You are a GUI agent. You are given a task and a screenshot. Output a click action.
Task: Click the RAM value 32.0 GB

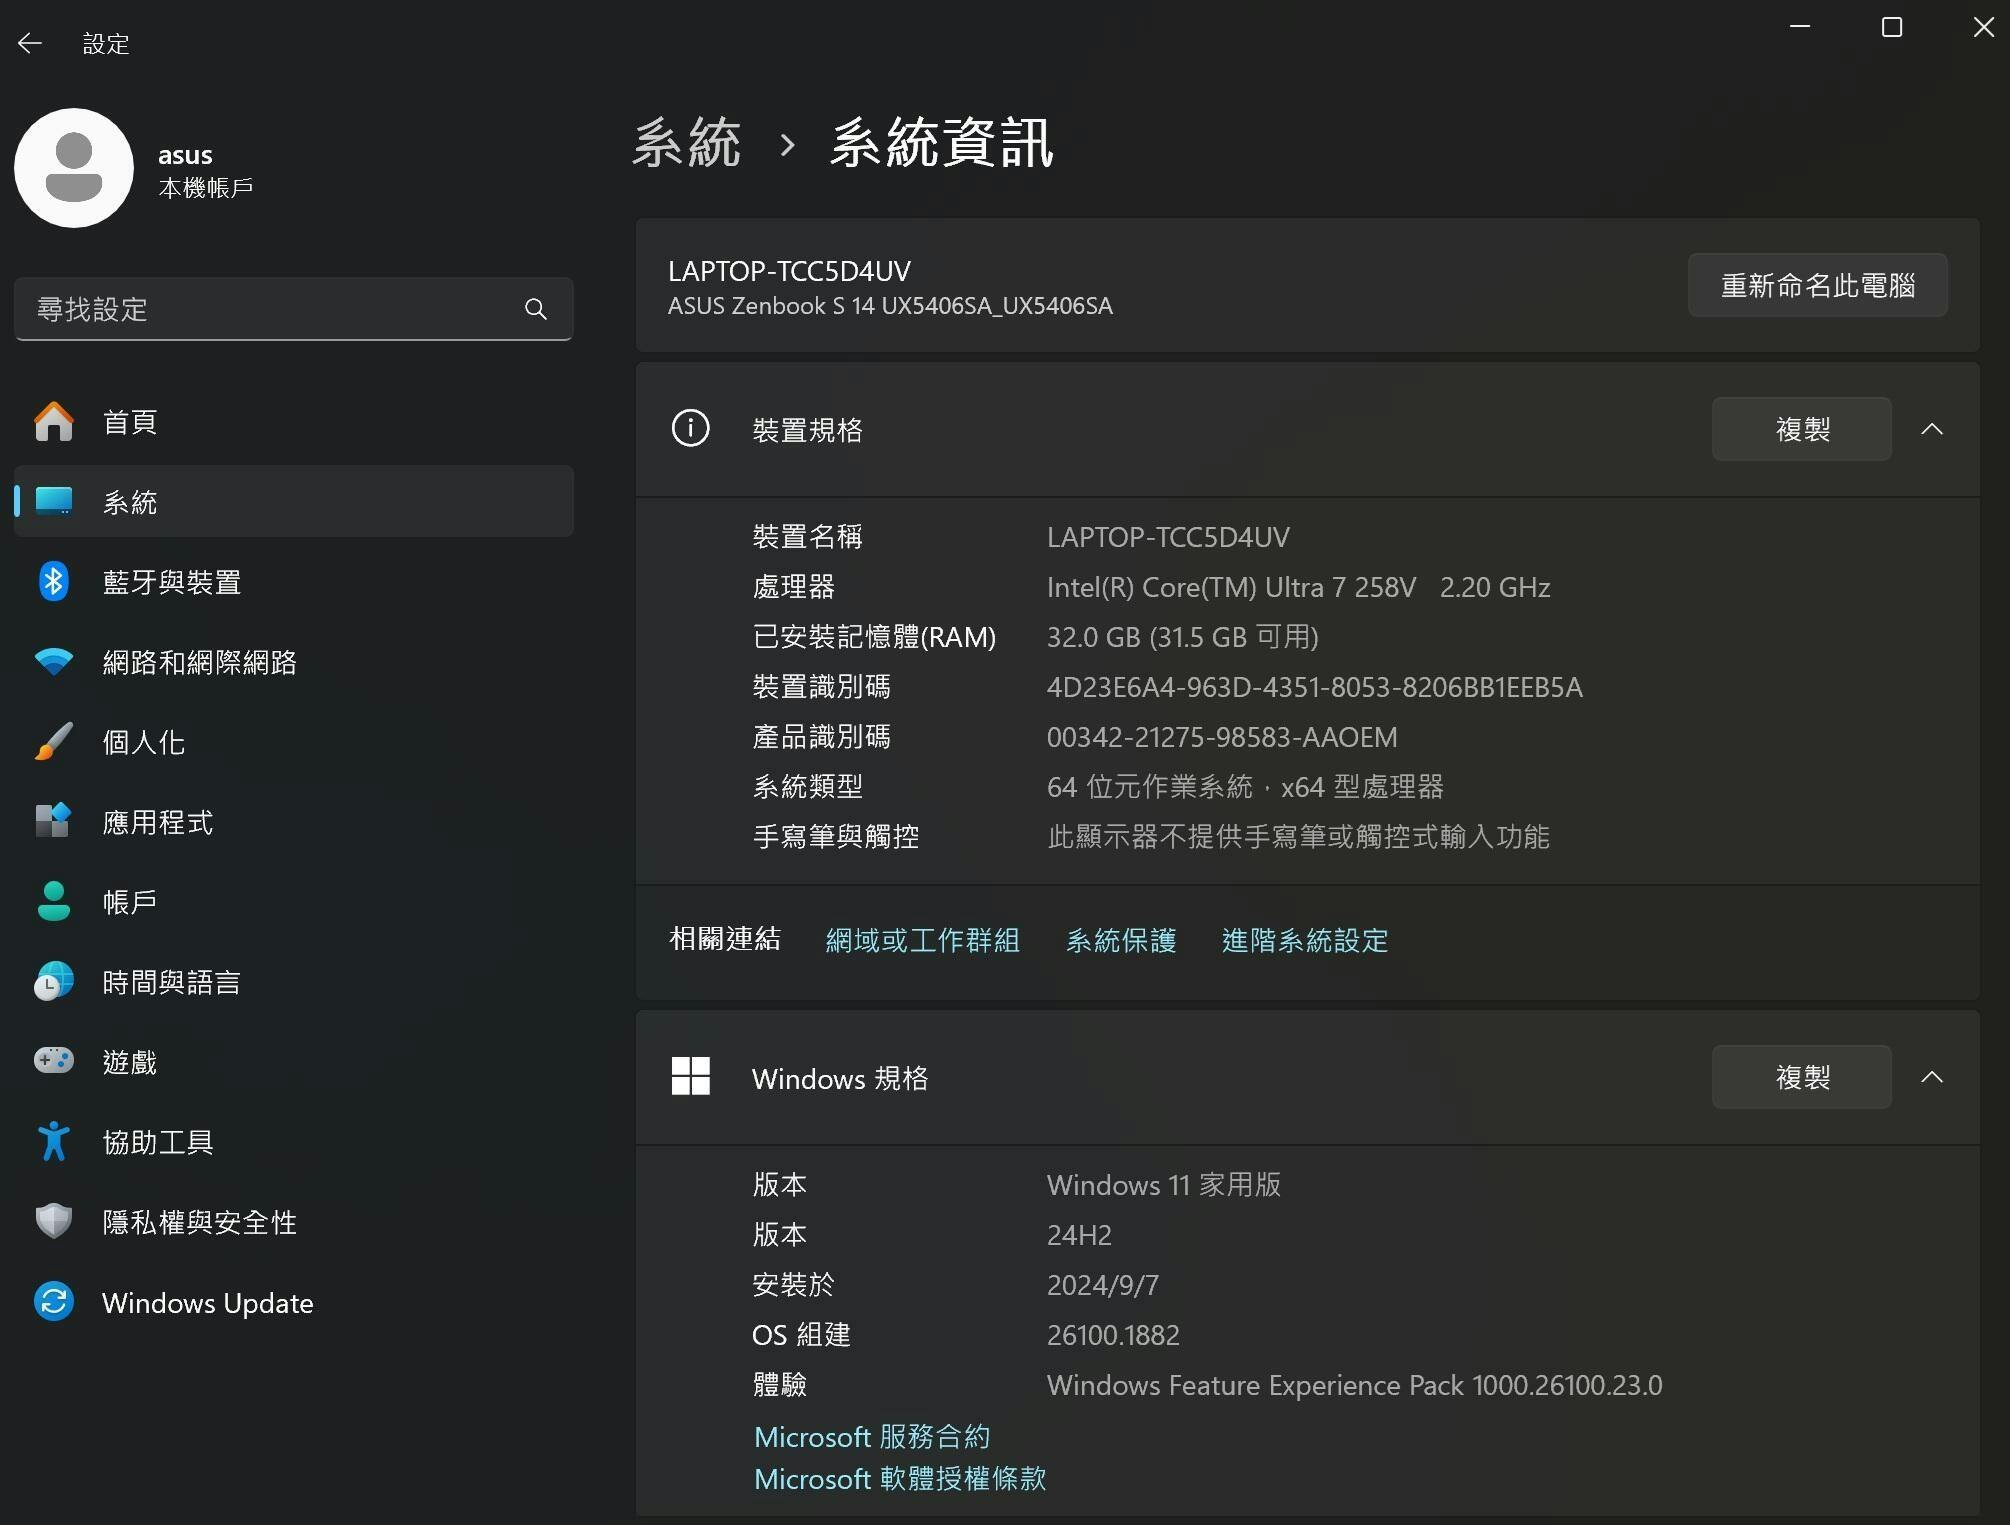(x=1182, y=637)
